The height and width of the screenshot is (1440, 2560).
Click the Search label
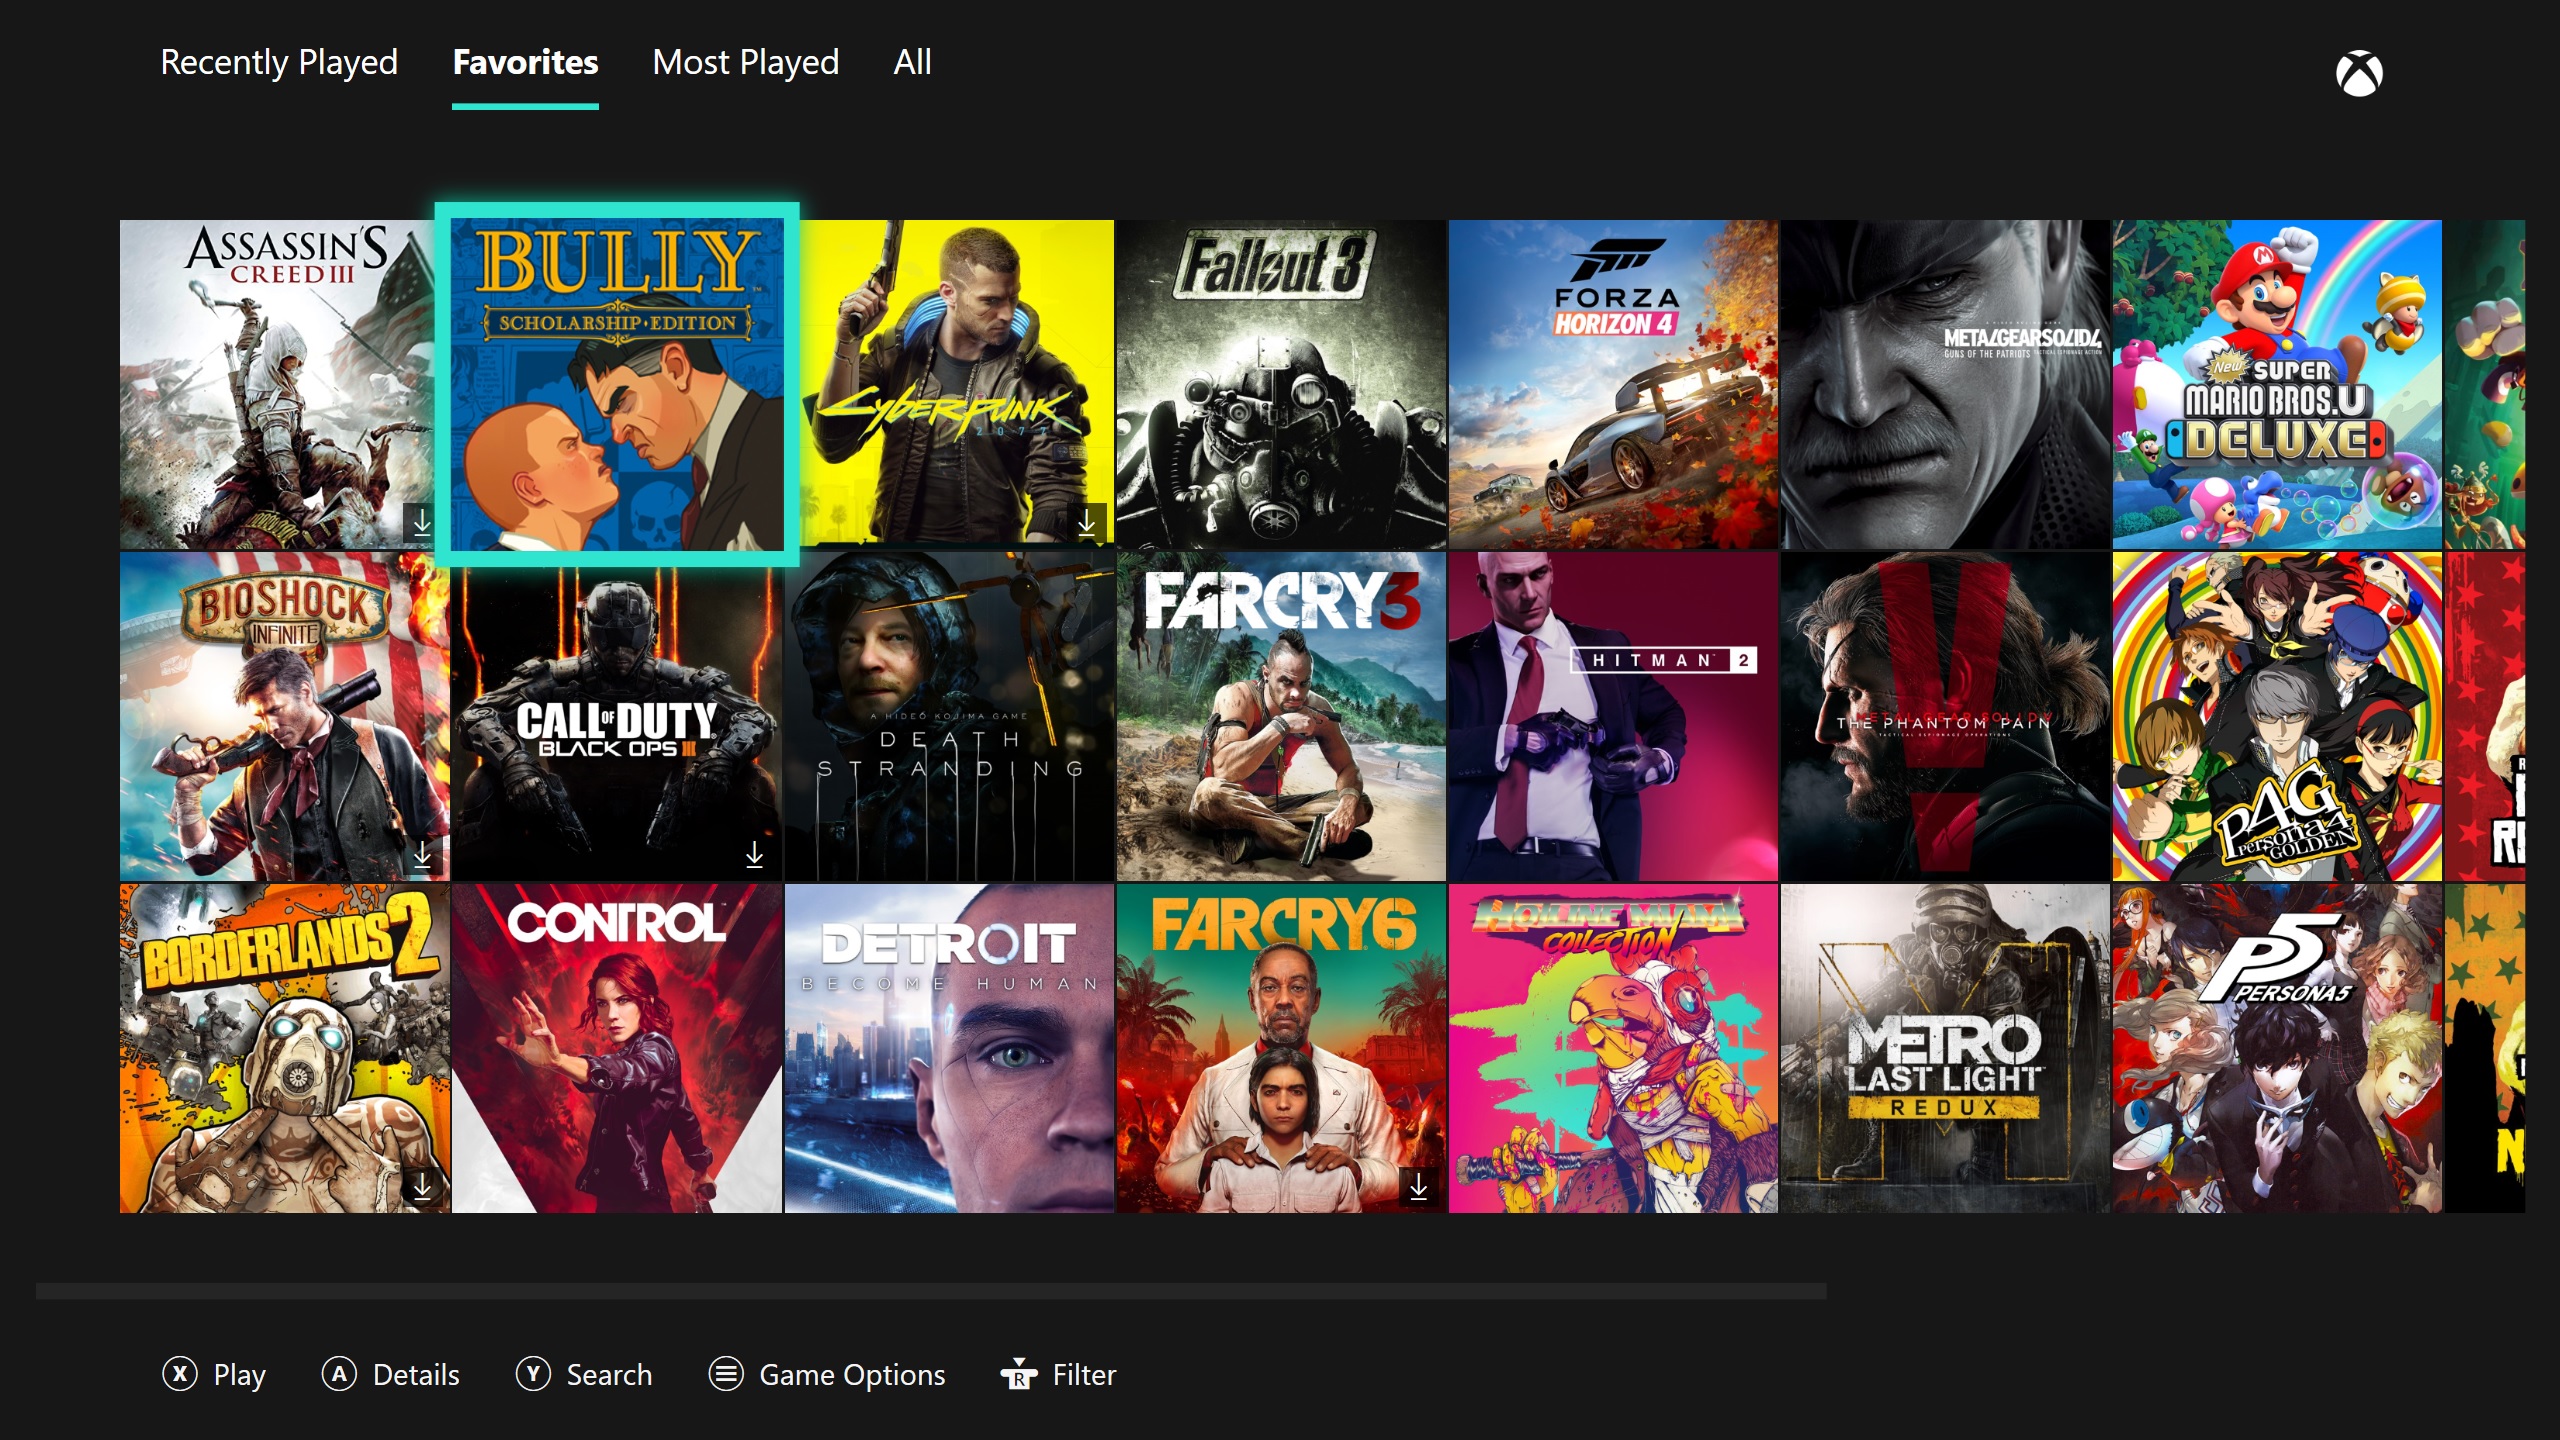pos(609,1375)
